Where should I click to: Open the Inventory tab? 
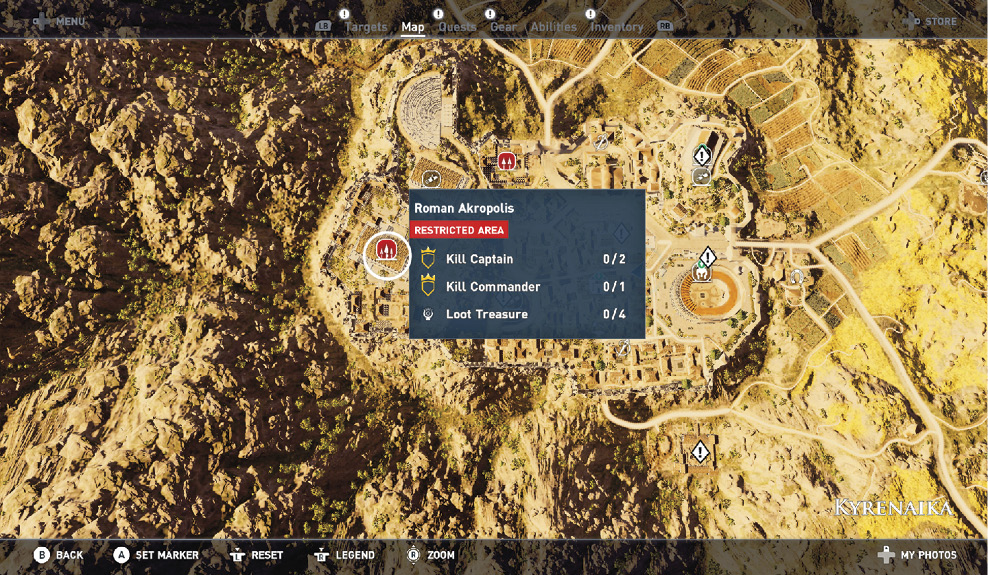pyautogui.click(x=616, y=26)
